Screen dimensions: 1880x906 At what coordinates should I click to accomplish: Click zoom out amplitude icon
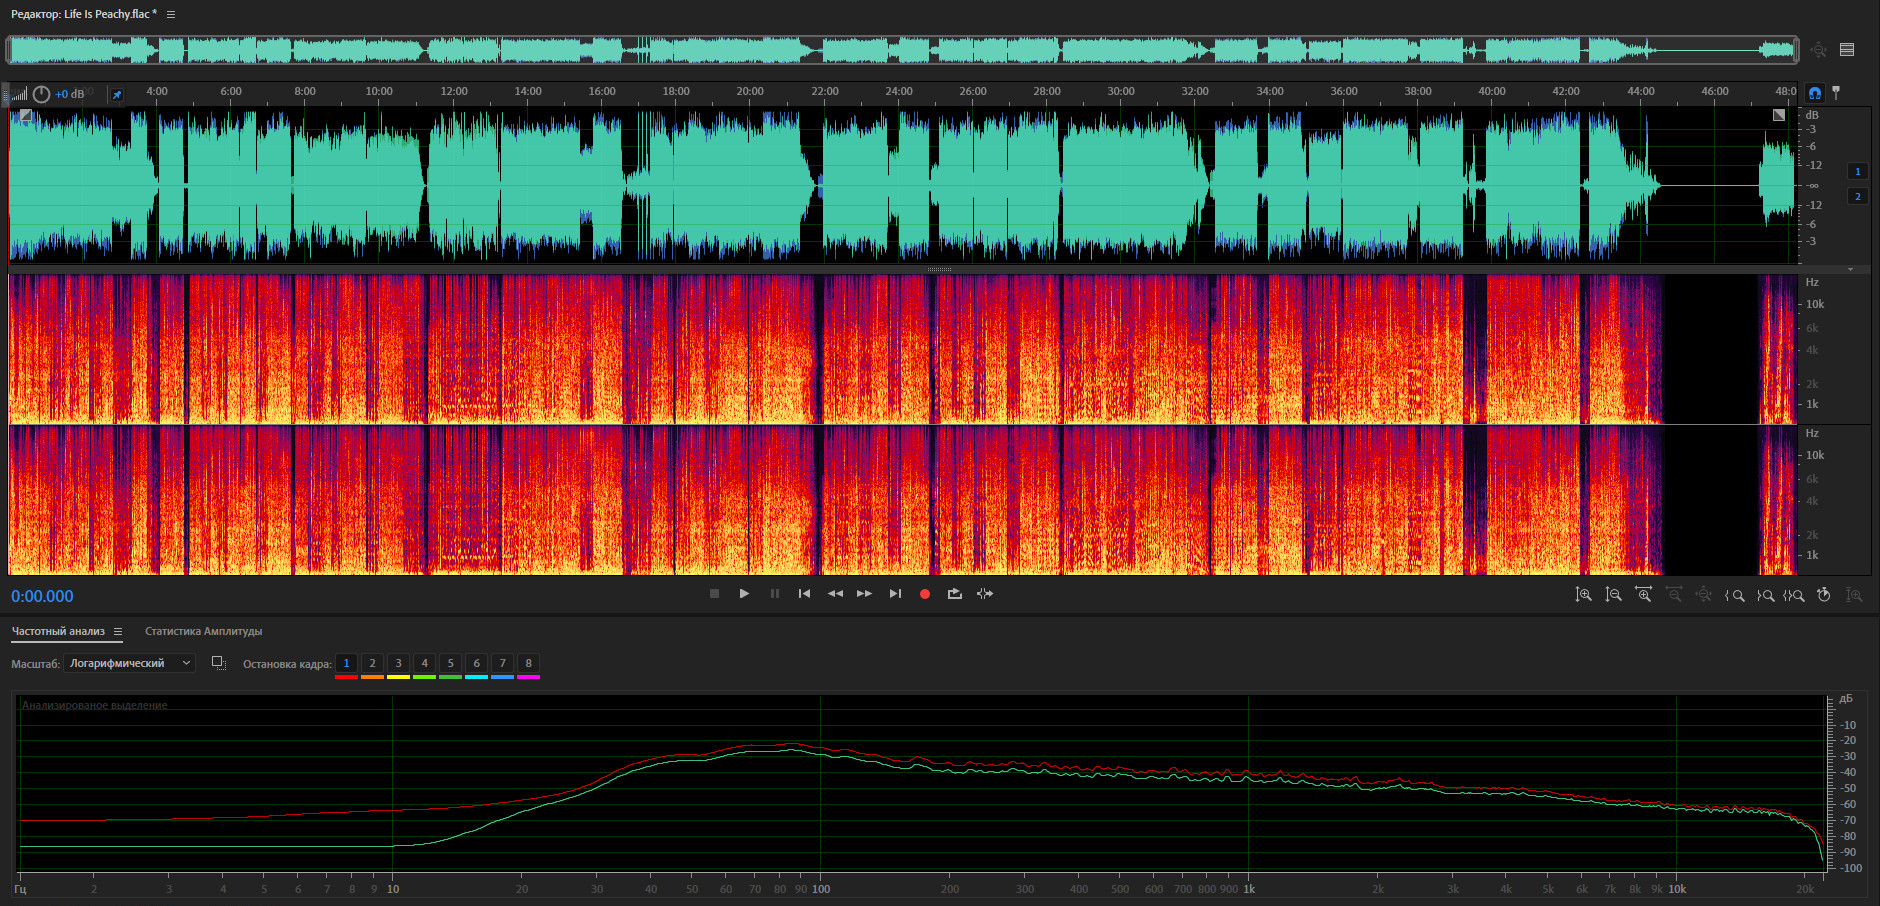click(1613, 595)
